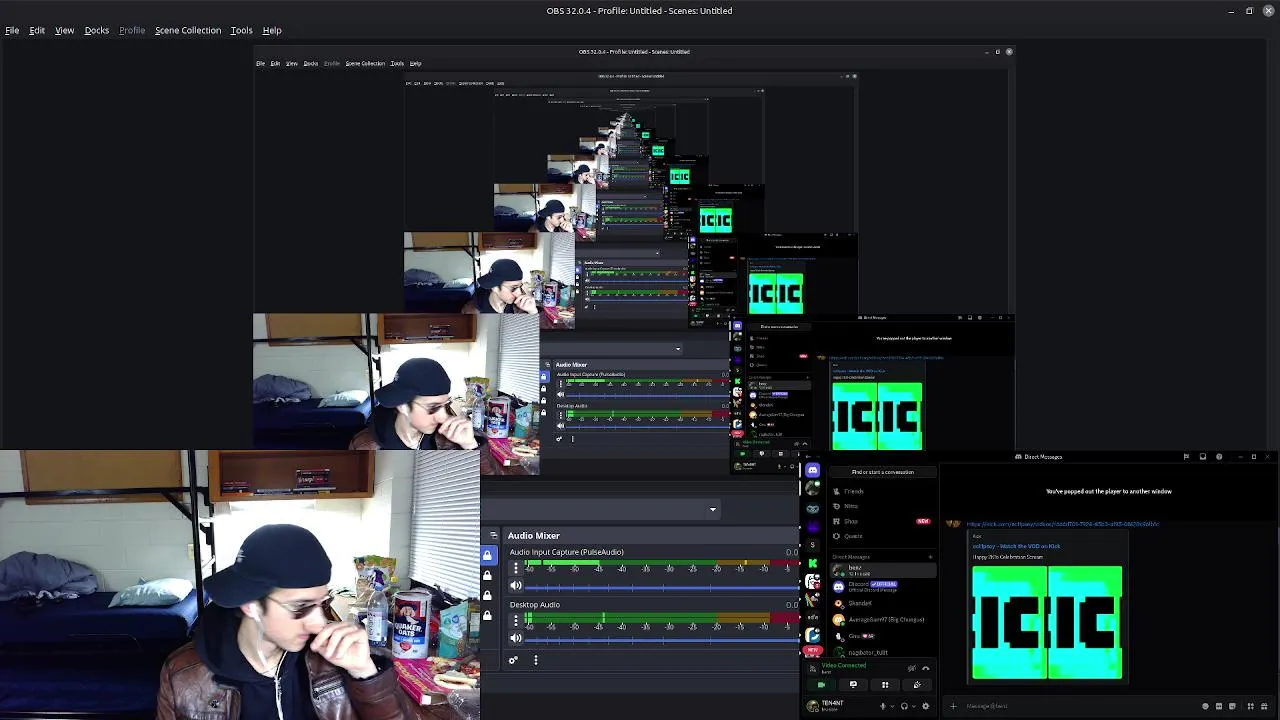Open the Watch the VOD on Kick link
This screenshot has width=1280, height=720.
(1017, 546)
